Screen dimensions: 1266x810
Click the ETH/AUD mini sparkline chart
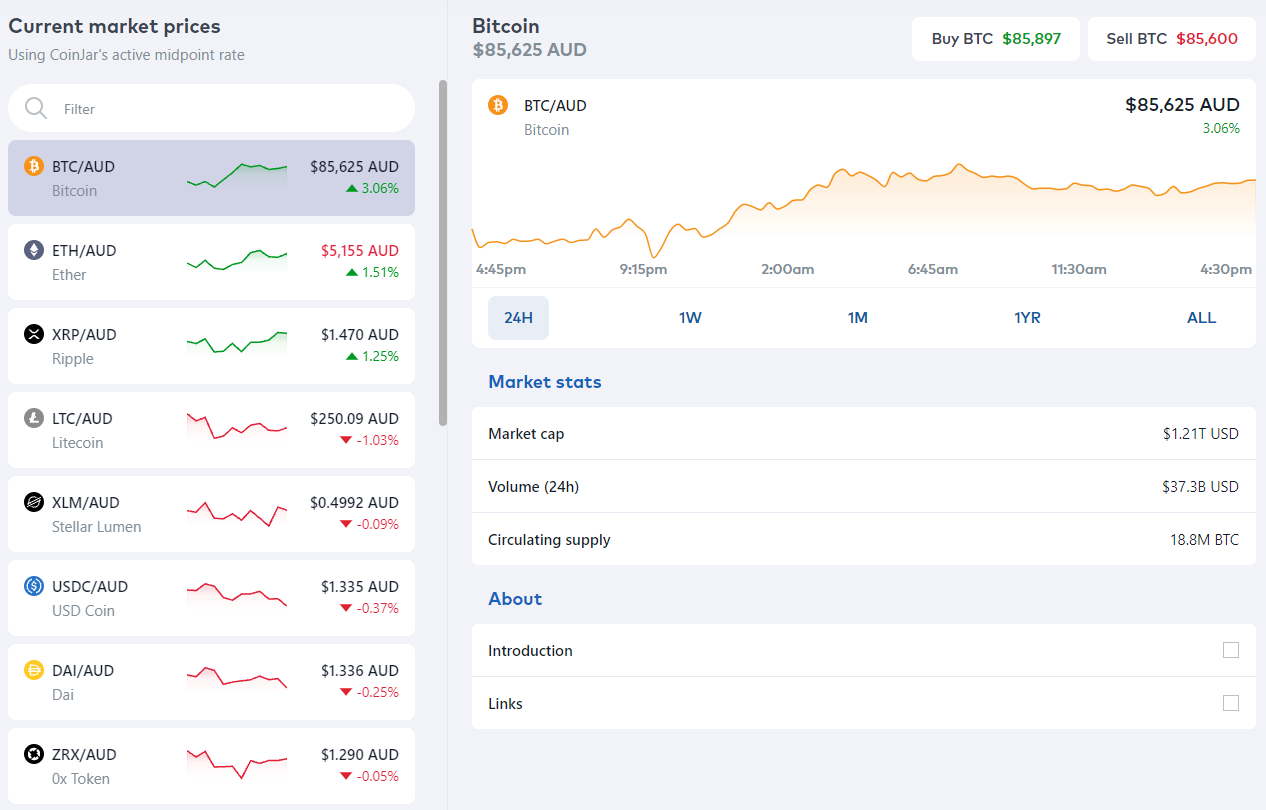pos(237,260)
